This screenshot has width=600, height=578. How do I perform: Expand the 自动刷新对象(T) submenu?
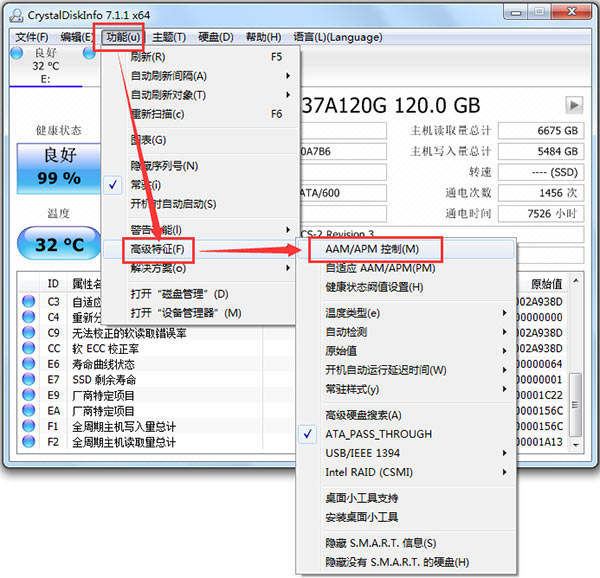tap(200, 95)
